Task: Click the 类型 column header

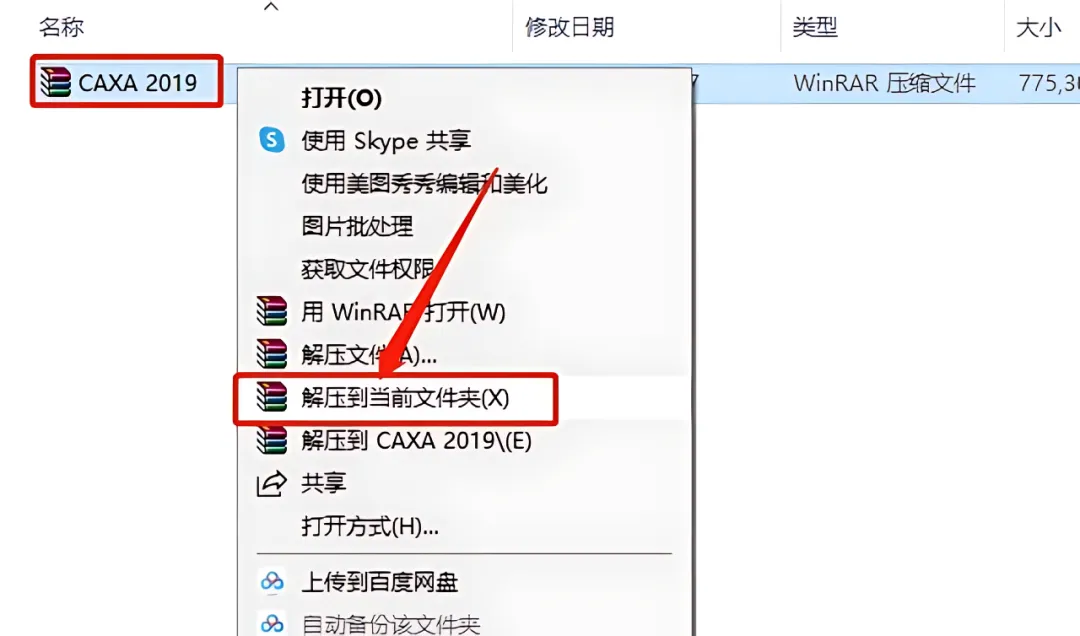Action: click(814, 28)
